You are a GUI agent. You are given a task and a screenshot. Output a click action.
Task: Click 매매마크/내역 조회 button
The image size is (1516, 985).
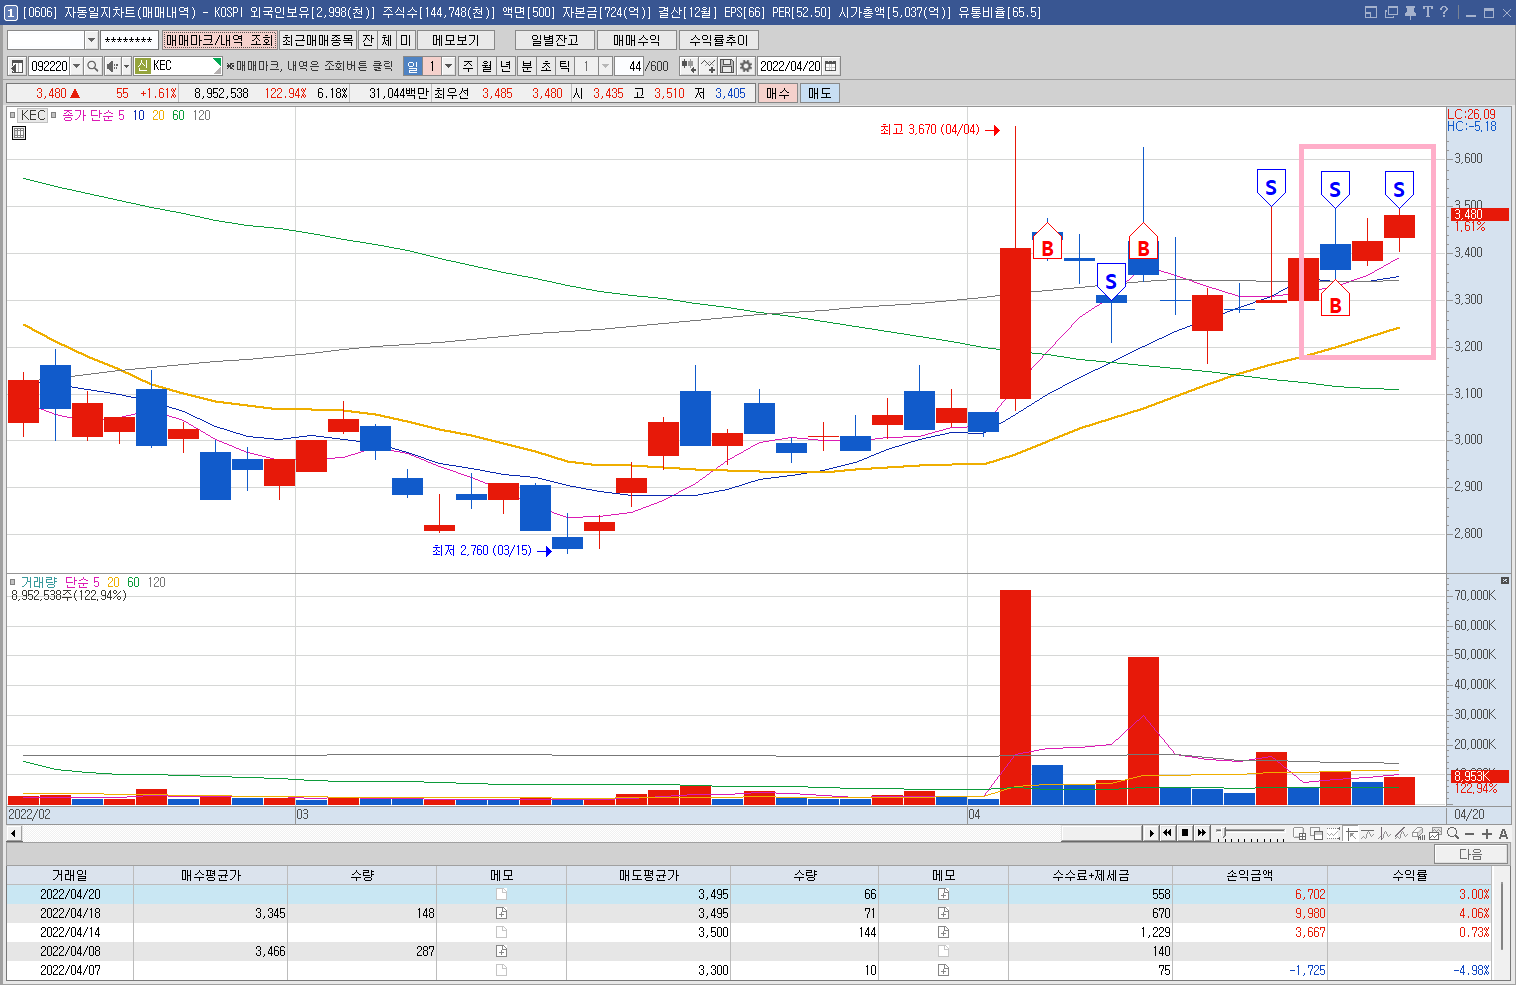point(219,40)
